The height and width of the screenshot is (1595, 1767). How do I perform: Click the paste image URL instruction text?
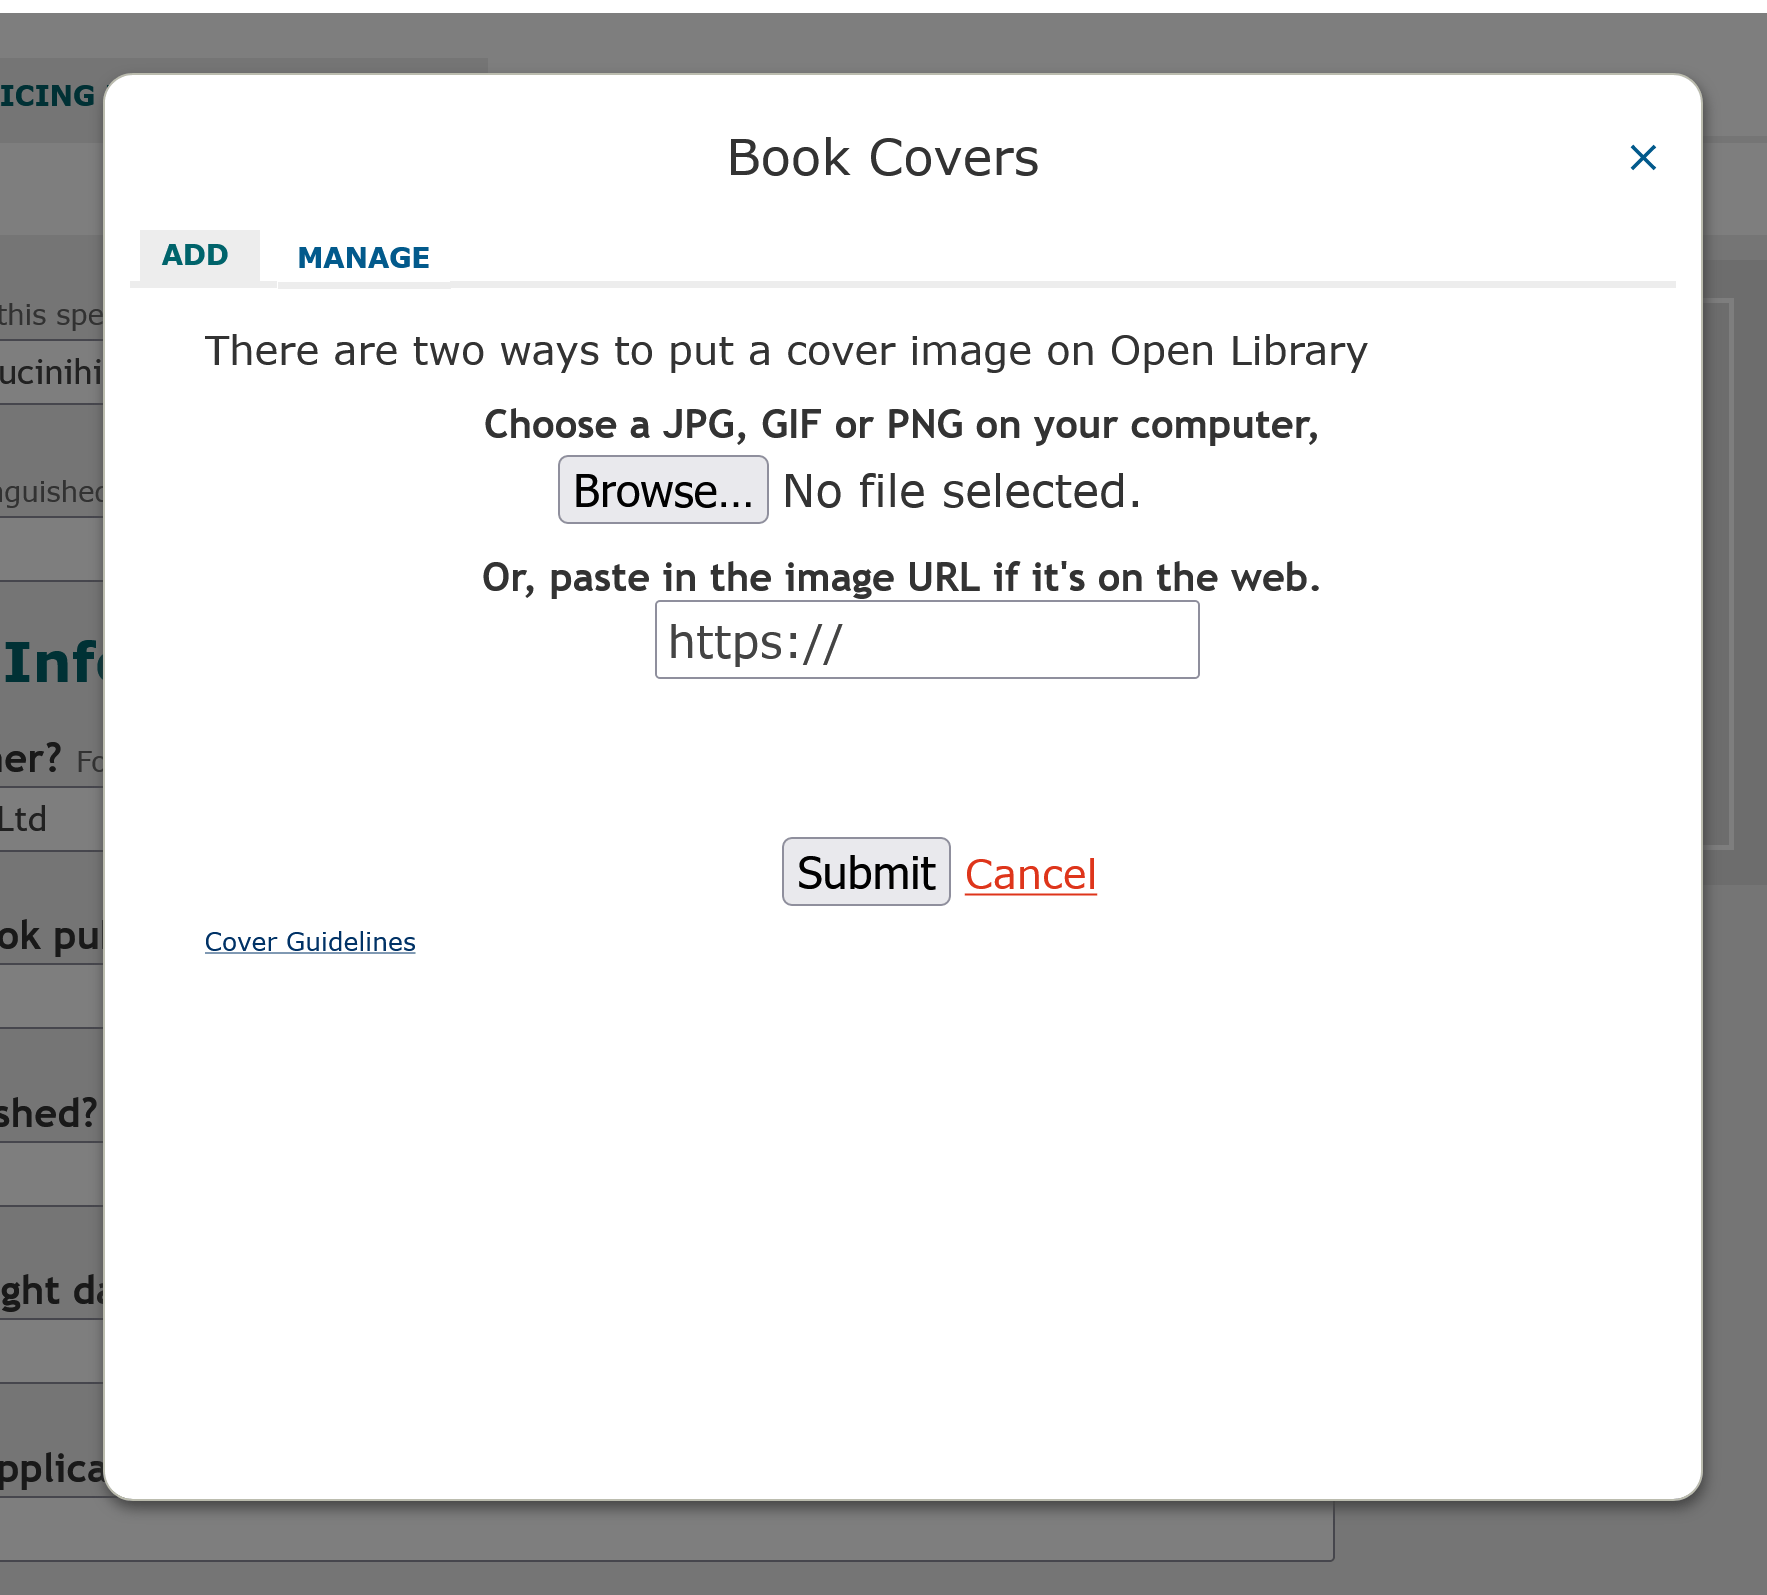pyautogui.click(x=900, y=577)
